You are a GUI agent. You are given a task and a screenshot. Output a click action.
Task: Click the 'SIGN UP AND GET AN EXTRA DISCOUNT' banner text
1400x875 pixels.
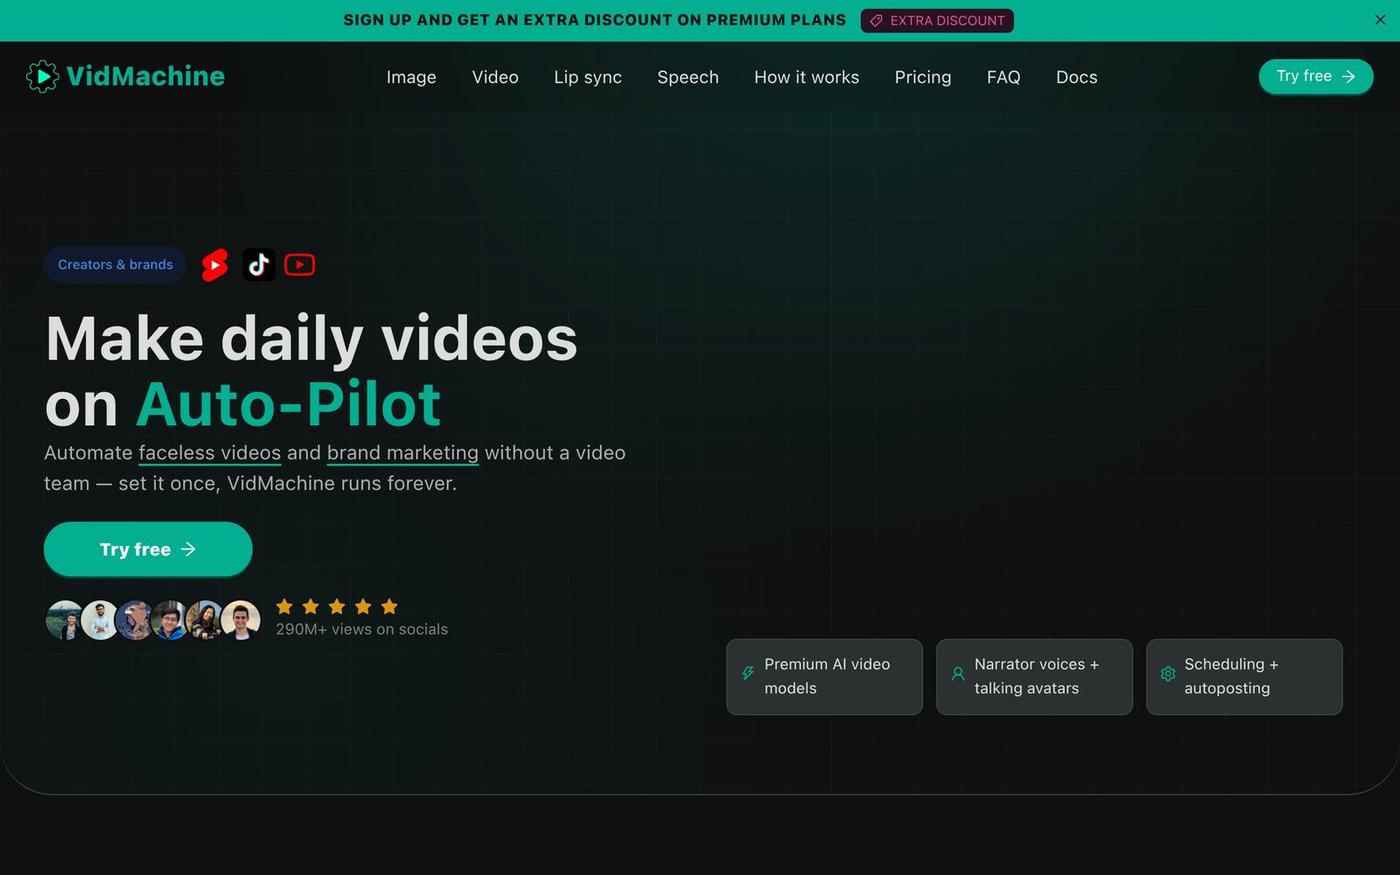595,20
